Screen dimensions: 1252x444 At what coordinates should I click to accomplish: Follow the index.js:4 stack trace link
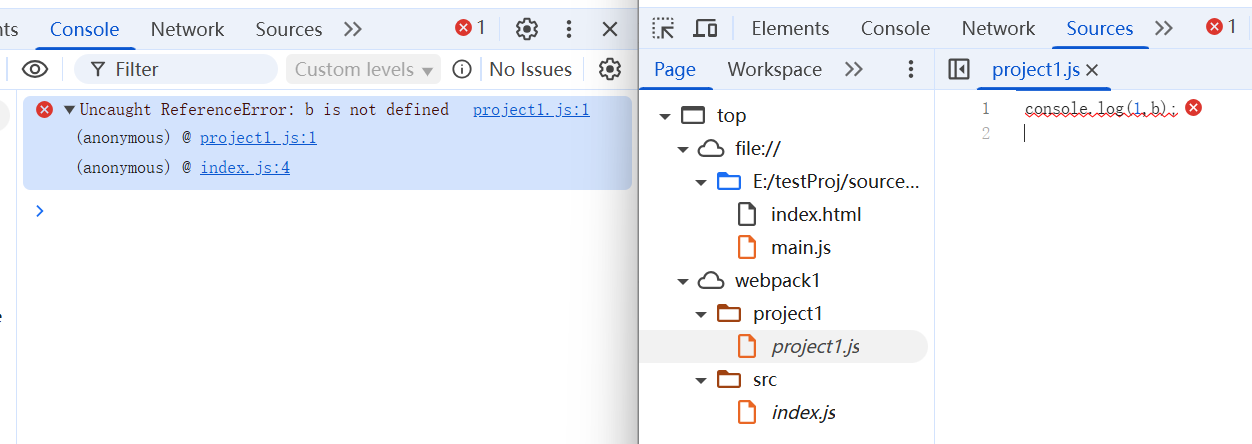point(245,168)
